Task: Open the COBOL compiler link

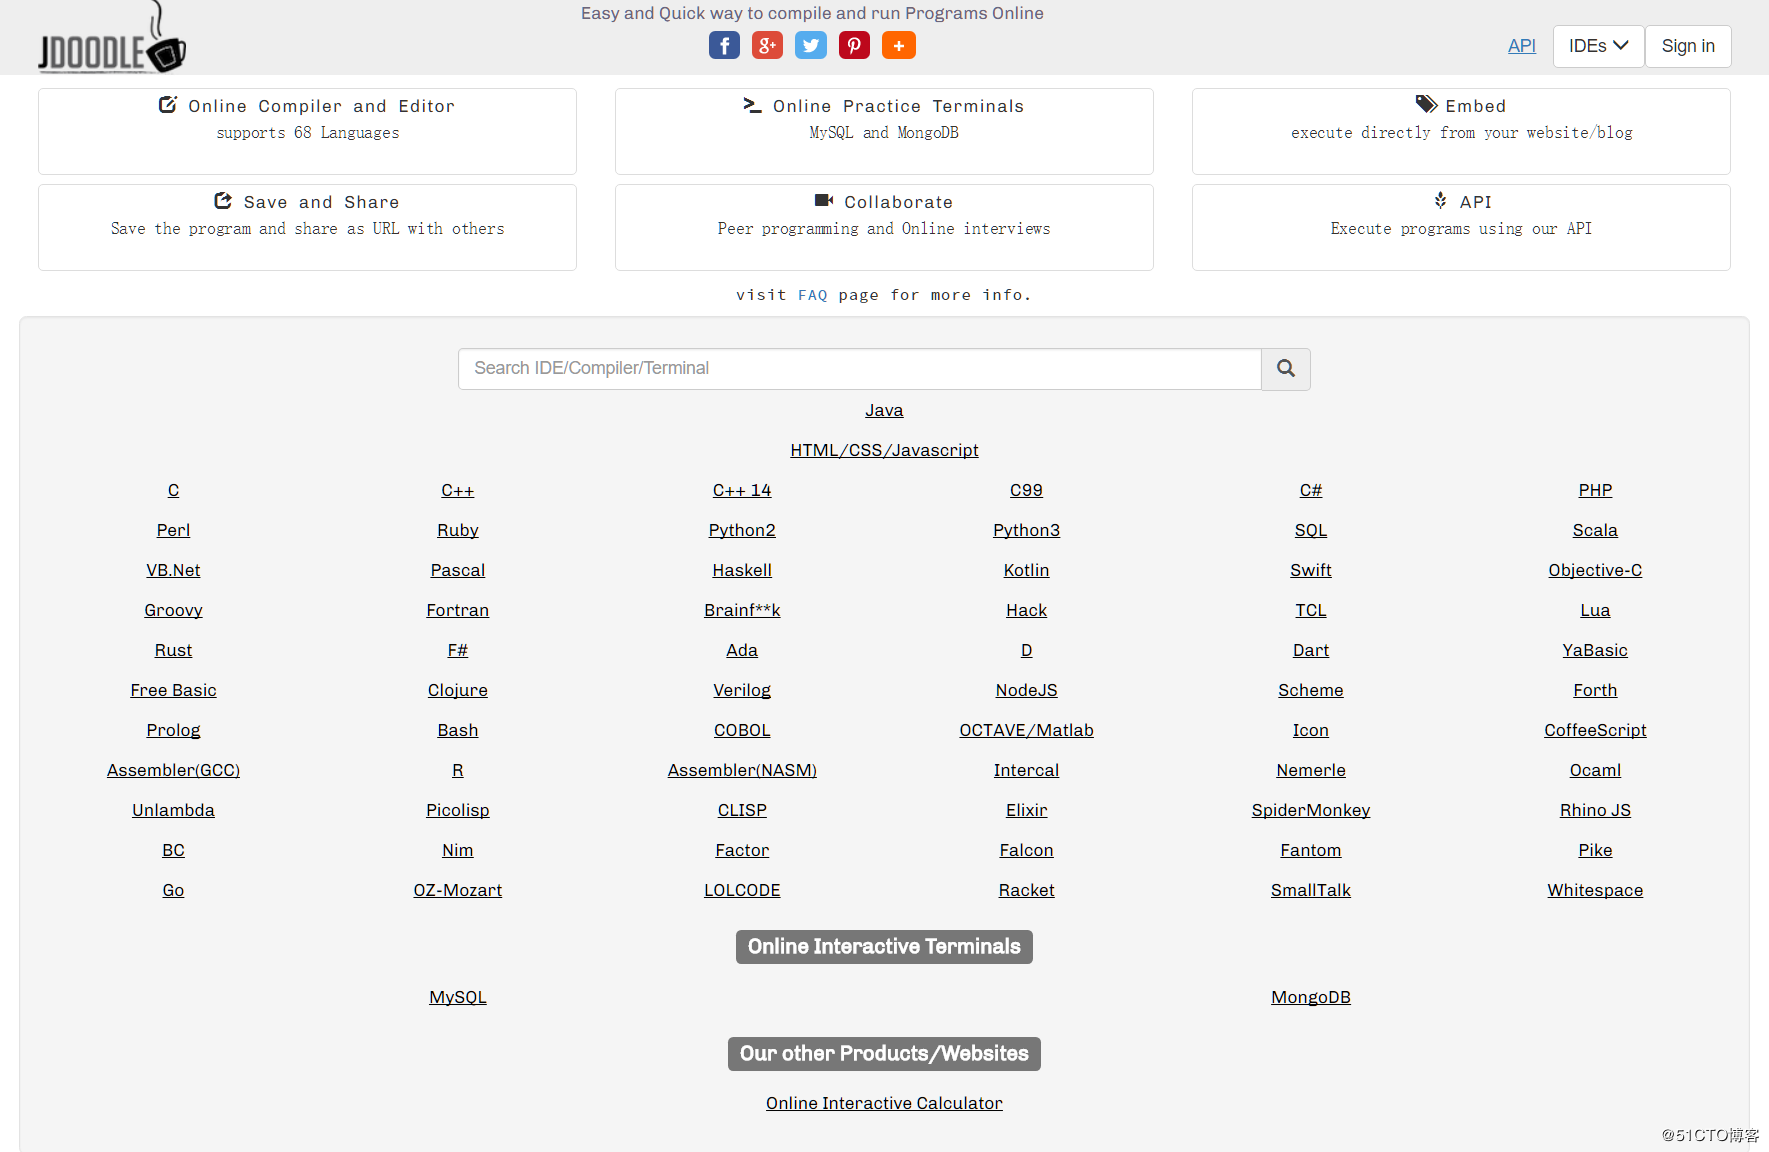Action: 742,730
